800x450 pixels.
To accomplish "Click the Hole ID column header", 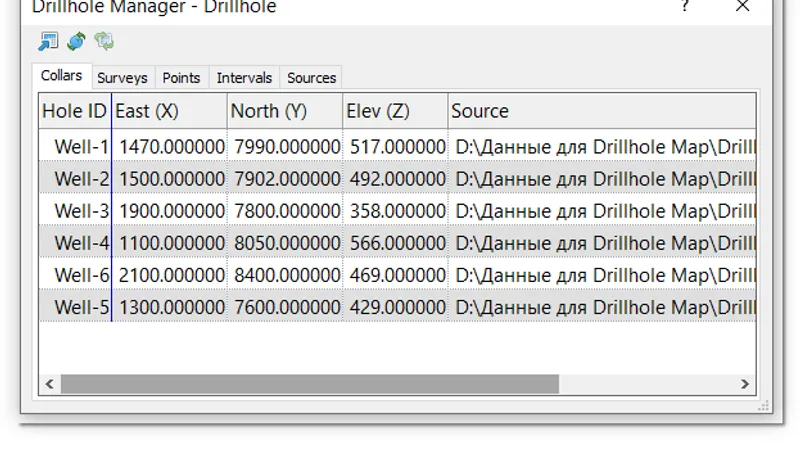I will coord(74,111).
